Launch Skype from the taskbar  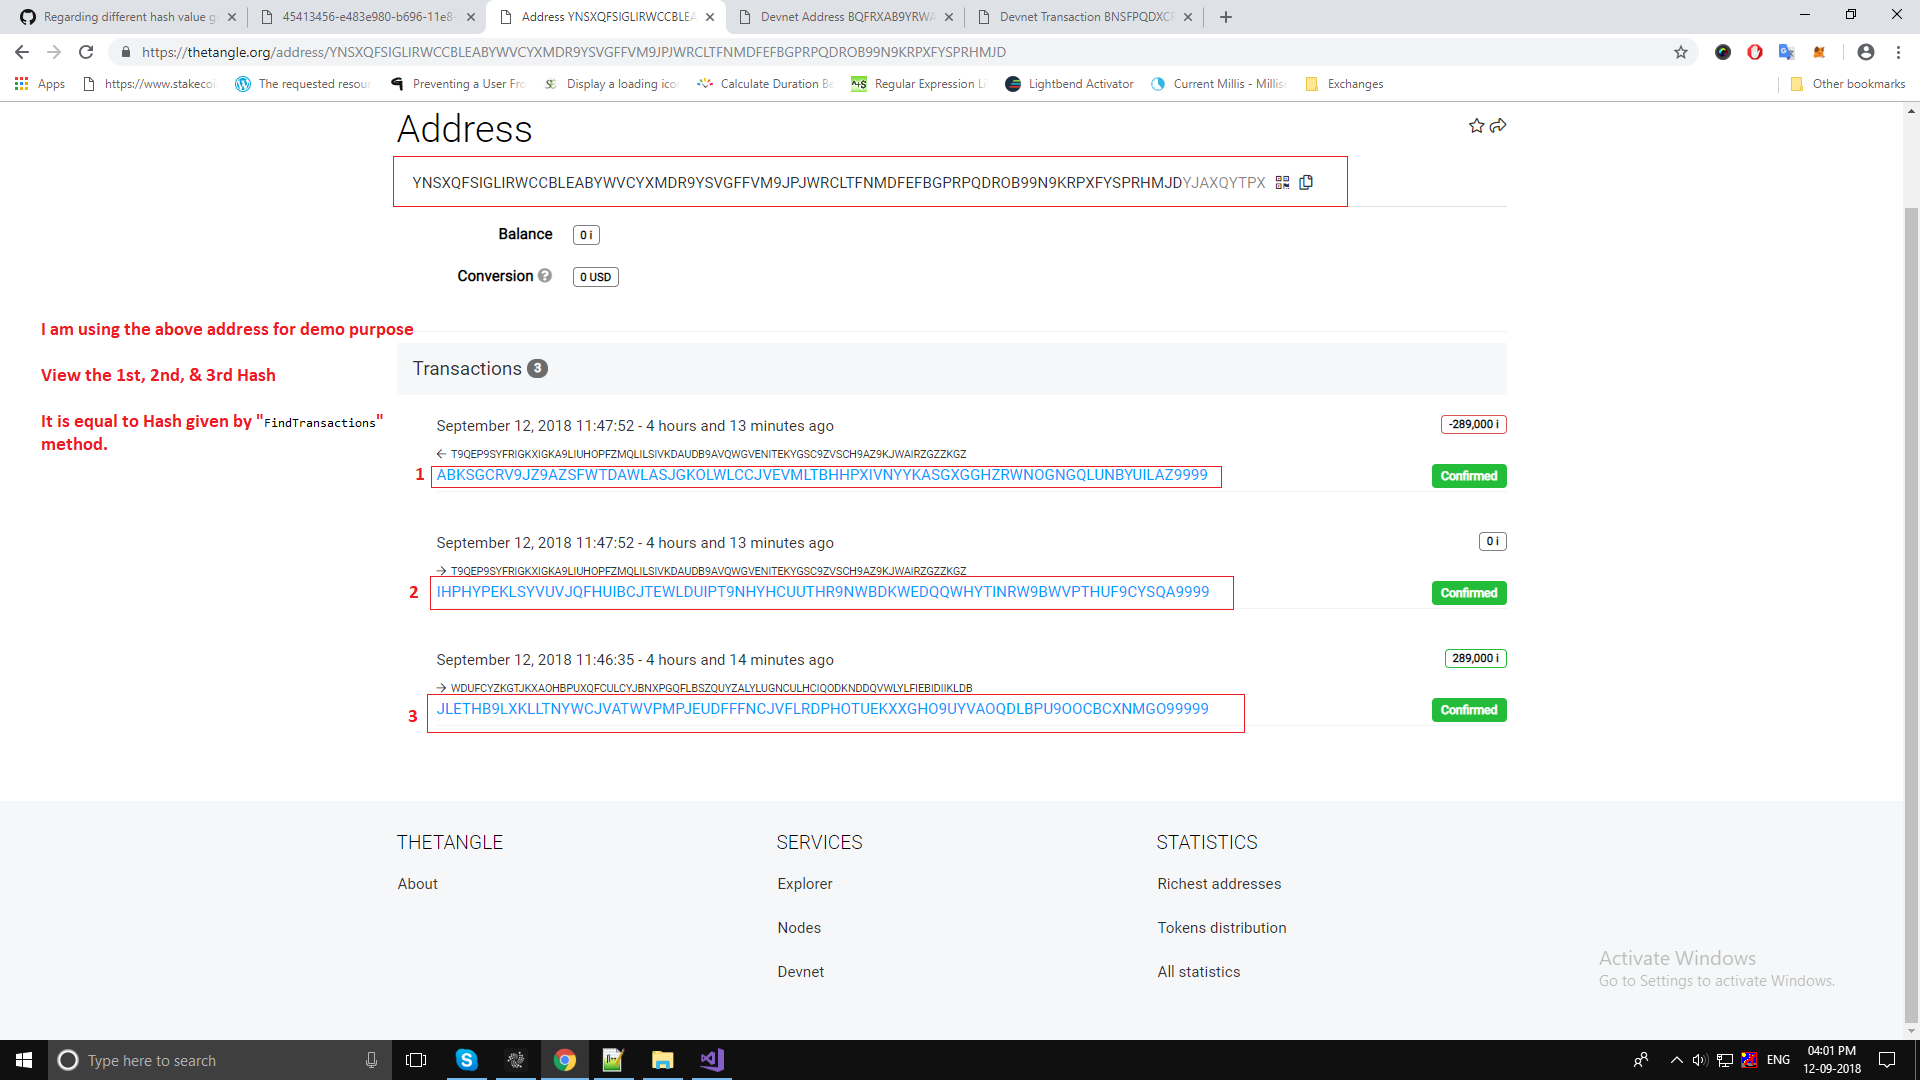tap(467, 1060)
